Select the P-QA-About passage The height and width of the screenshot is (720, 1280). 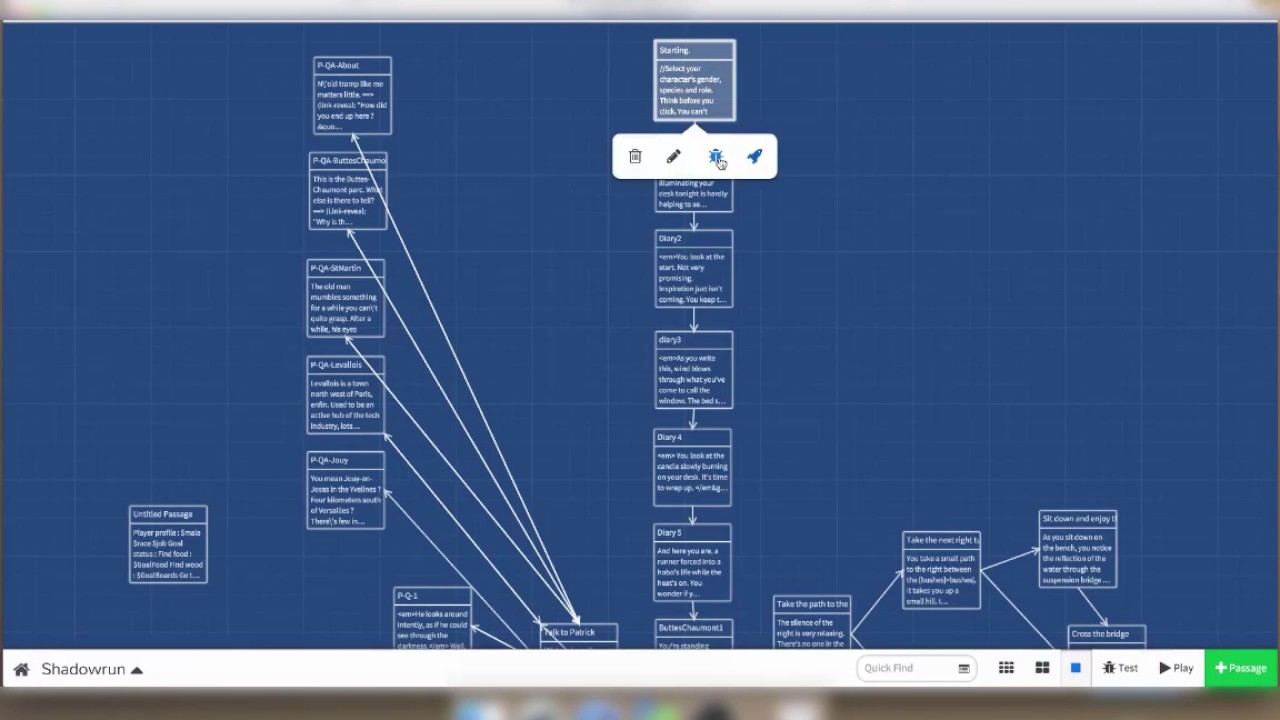tap(352, 96)
